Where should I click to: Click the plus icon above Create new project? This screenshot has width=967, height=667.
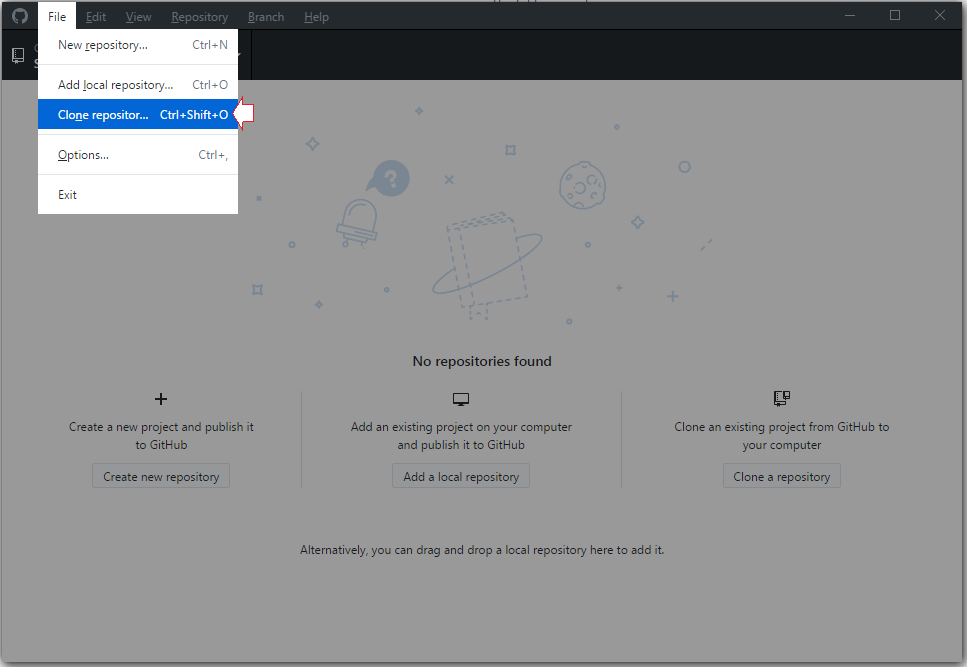pyautogui.click(x=161, y=399)
